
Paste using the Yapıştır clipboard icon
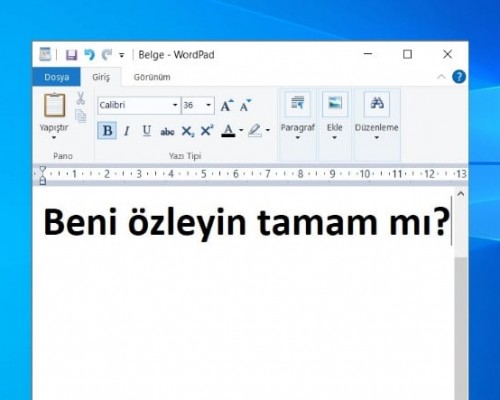[55, 105]
